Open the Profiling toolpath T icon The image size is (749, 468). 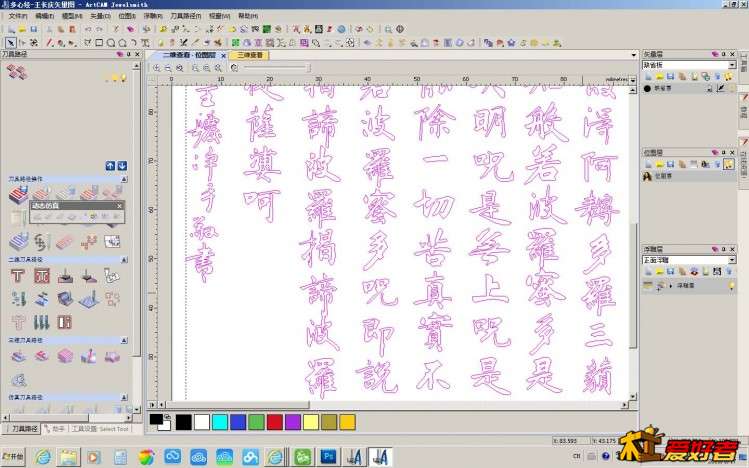coord(18,276)
